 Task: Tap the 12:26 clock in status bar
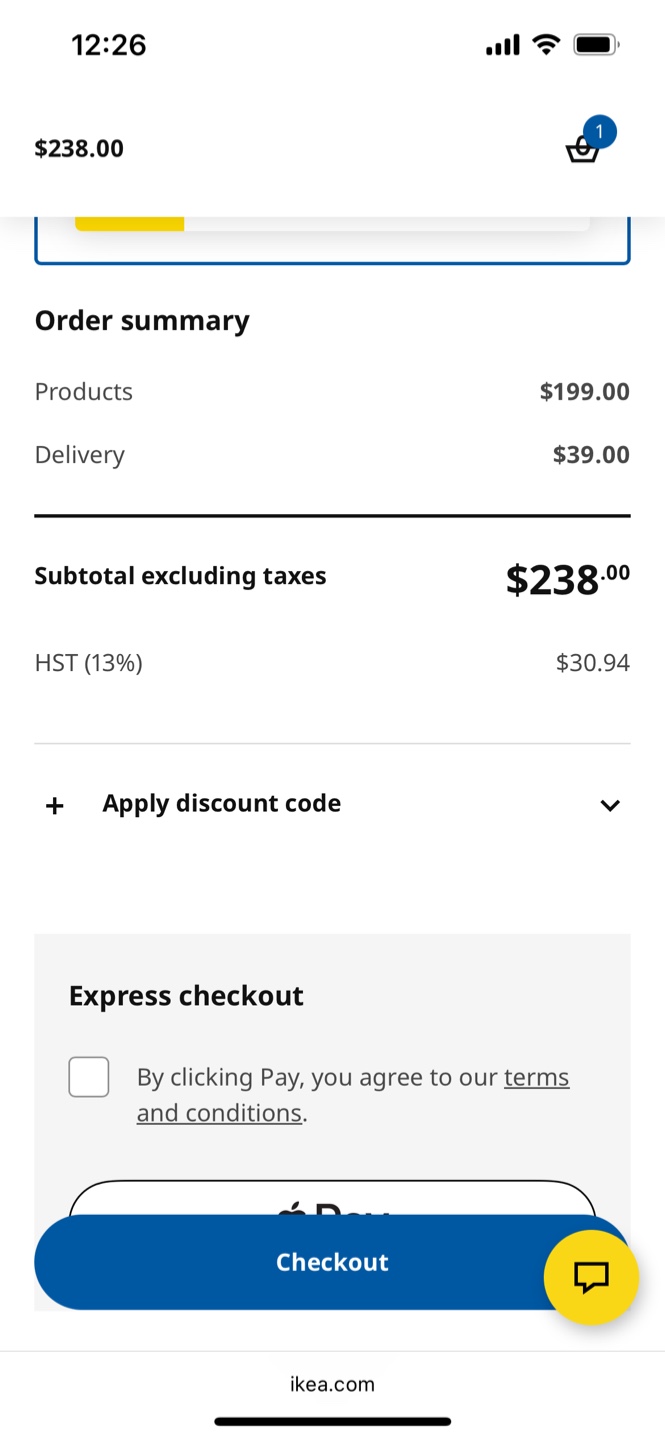tap(109, 45)
